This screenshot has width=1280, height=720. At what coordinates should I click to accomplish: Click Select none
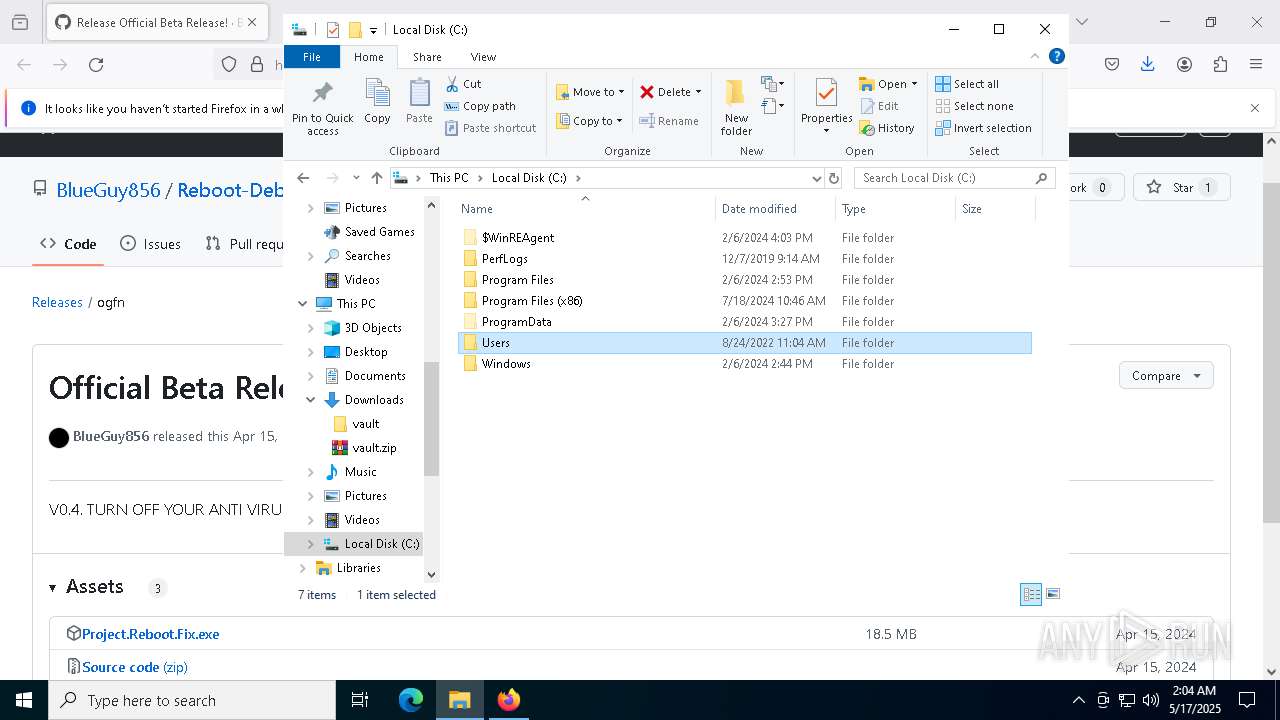coord(975,106)
